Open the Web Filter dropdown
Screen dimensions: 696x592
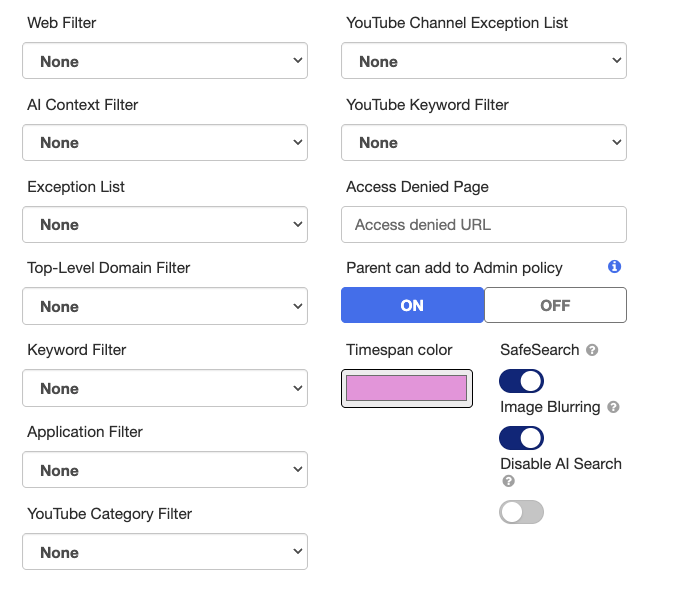(165, 61)
